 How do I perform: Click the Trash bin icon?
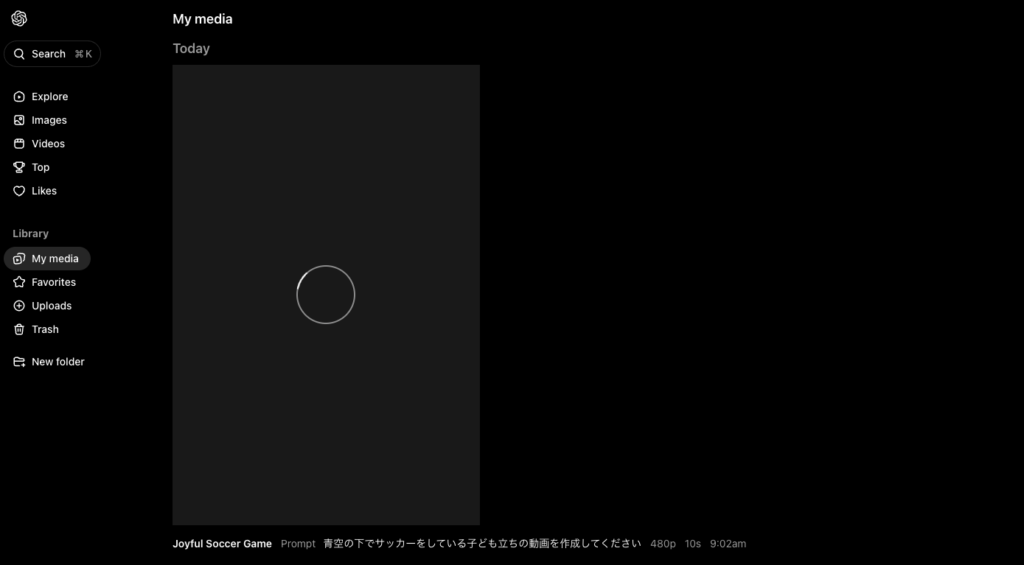tap(19, 329)
